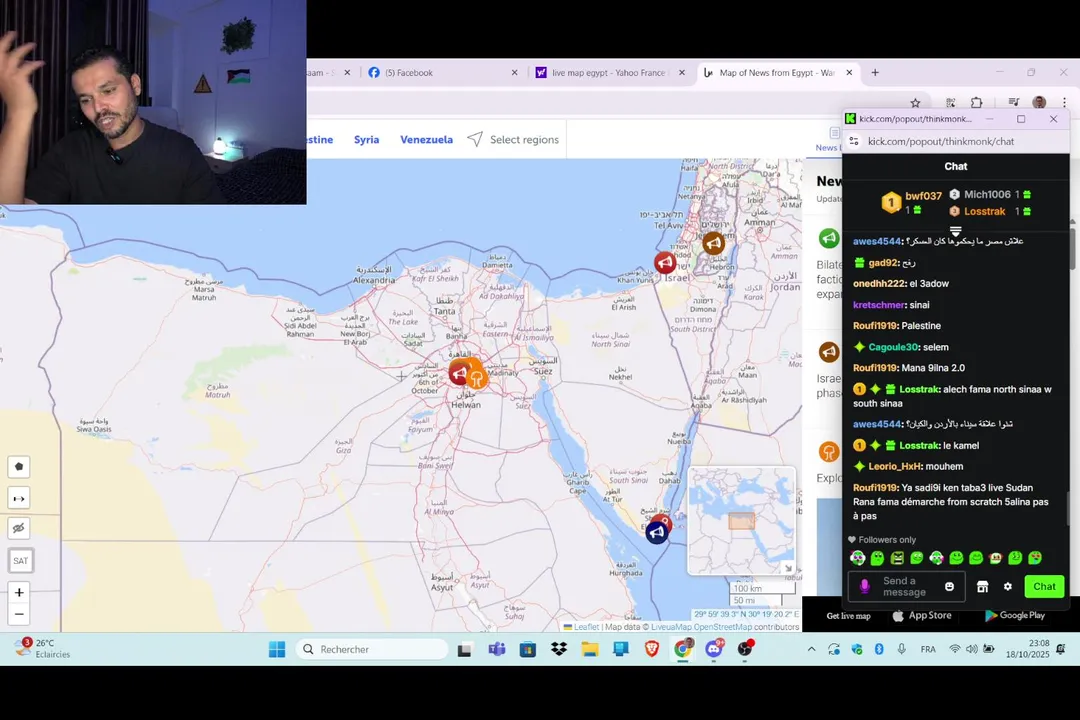Toggle SAT satellite map view
The width and height of the screenshot is (1080, 720).
(21, 560)
